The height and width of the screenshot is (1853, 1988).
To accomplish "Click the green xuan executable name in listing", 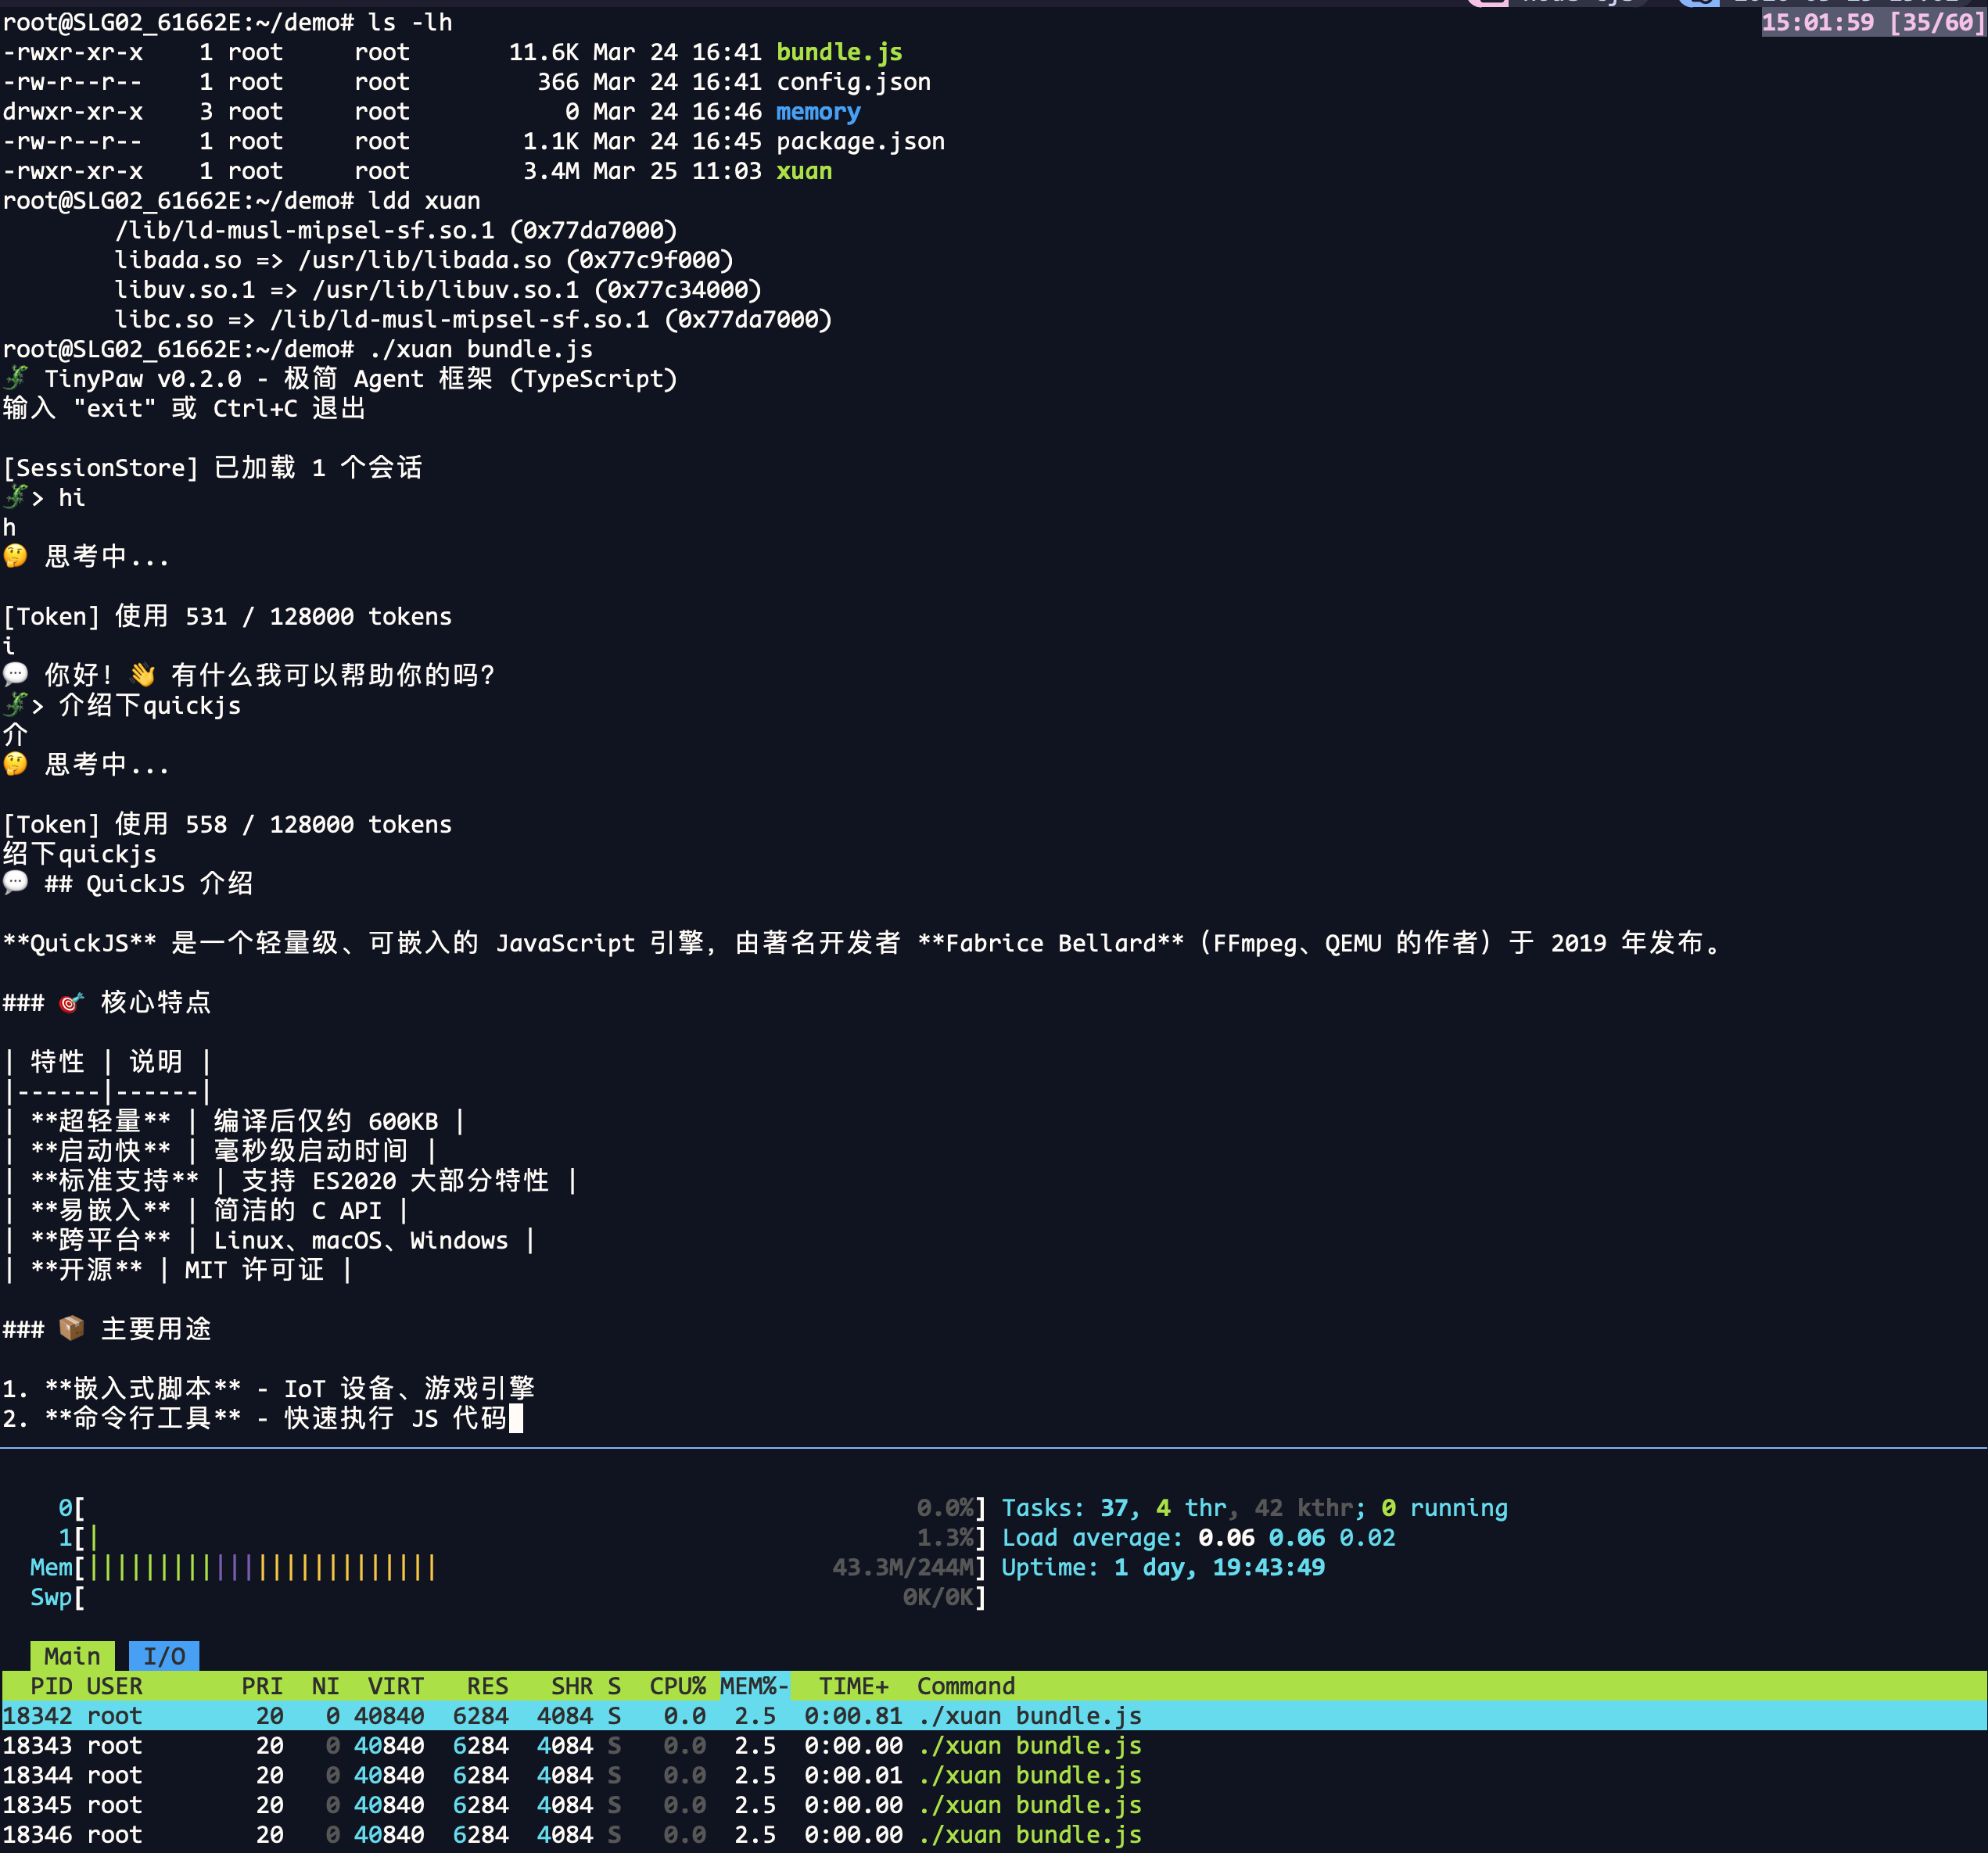I will [x=804, y=171].
